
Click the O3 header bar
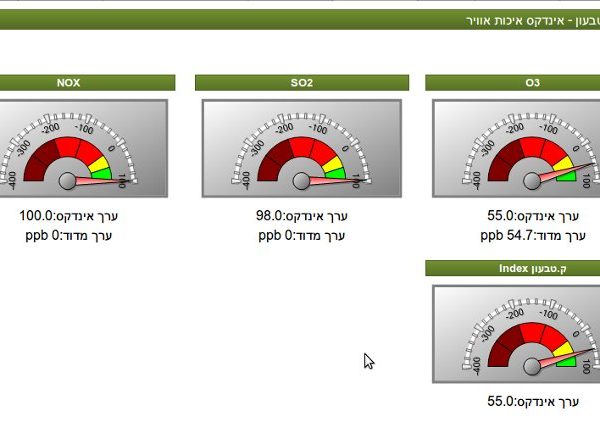tap(513, 83)
